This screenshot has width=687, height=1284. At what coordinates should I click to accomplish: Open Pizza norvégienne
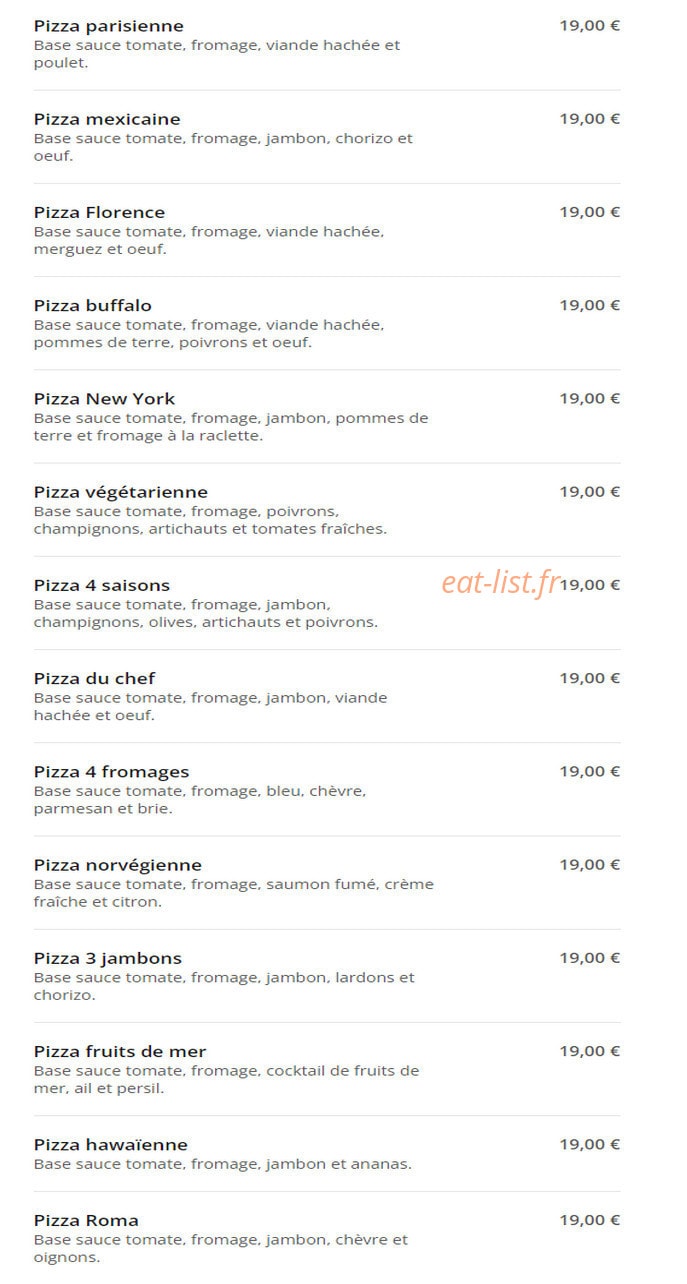[x=118, y=865]
